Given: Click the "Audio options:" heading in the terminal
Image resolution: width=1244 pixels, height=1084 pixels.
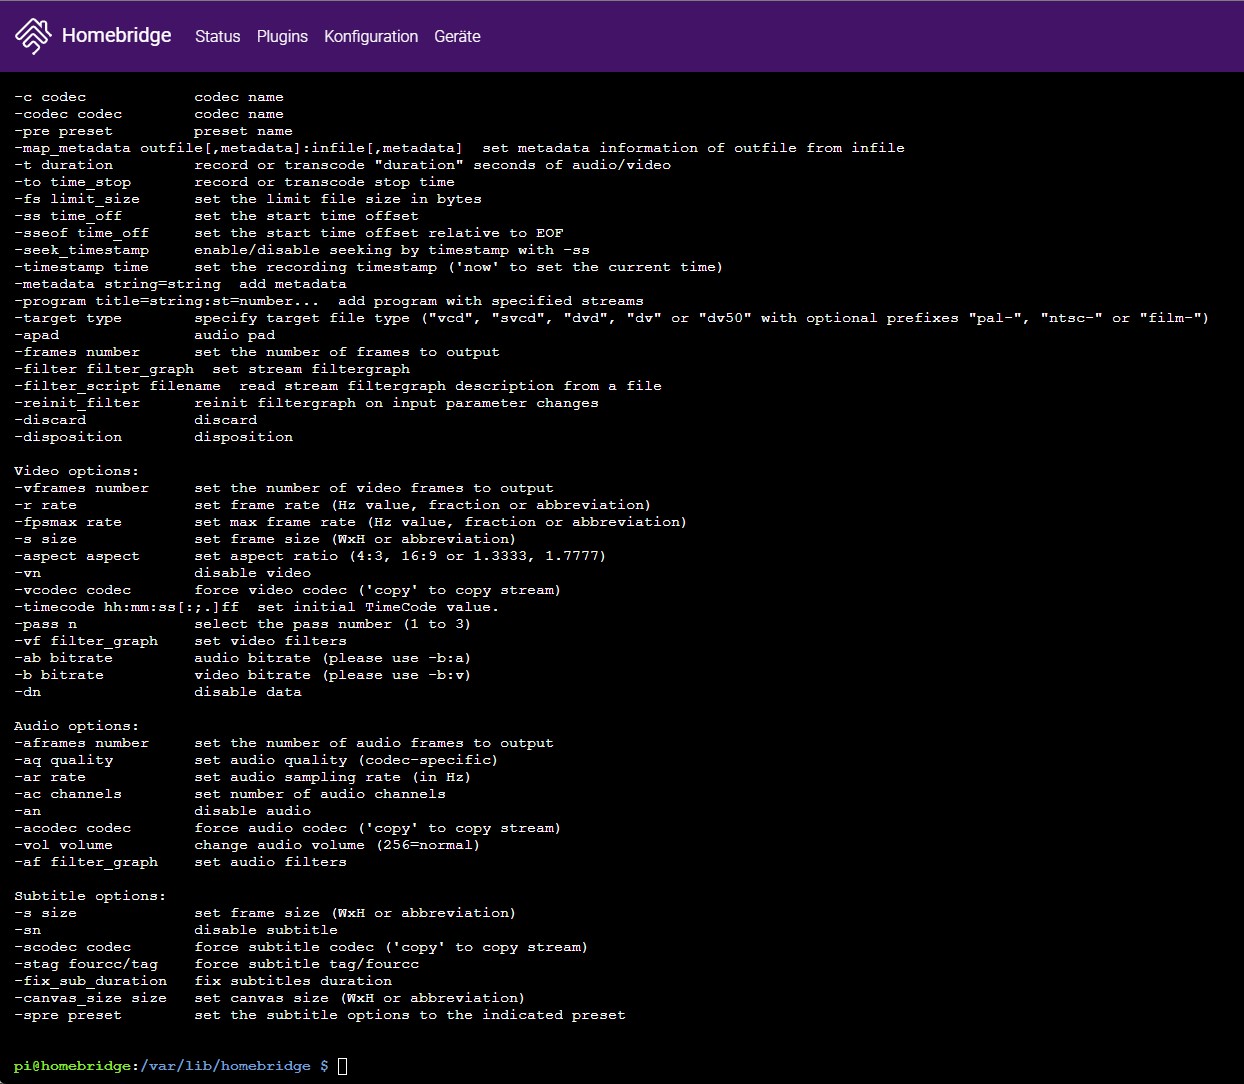Looking at the screenshot, I should click(77, 726).
